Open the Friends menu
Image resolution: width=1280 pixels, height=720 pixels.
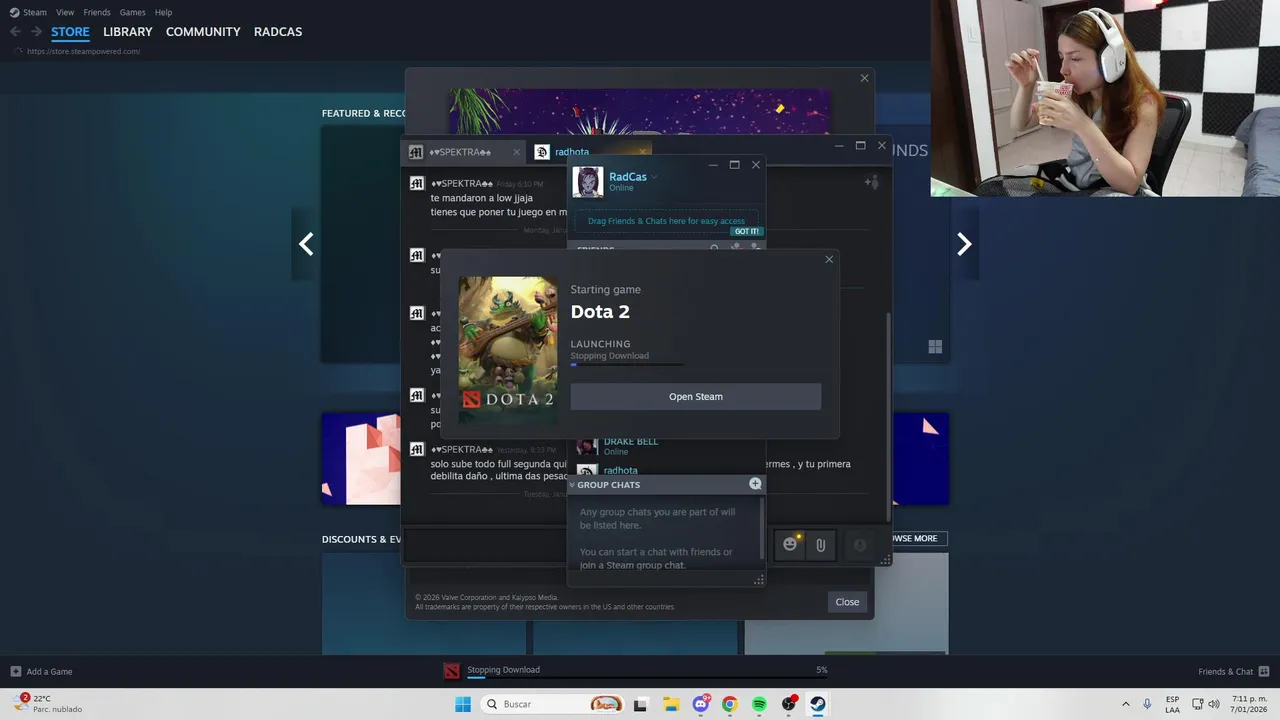point(97,12)
